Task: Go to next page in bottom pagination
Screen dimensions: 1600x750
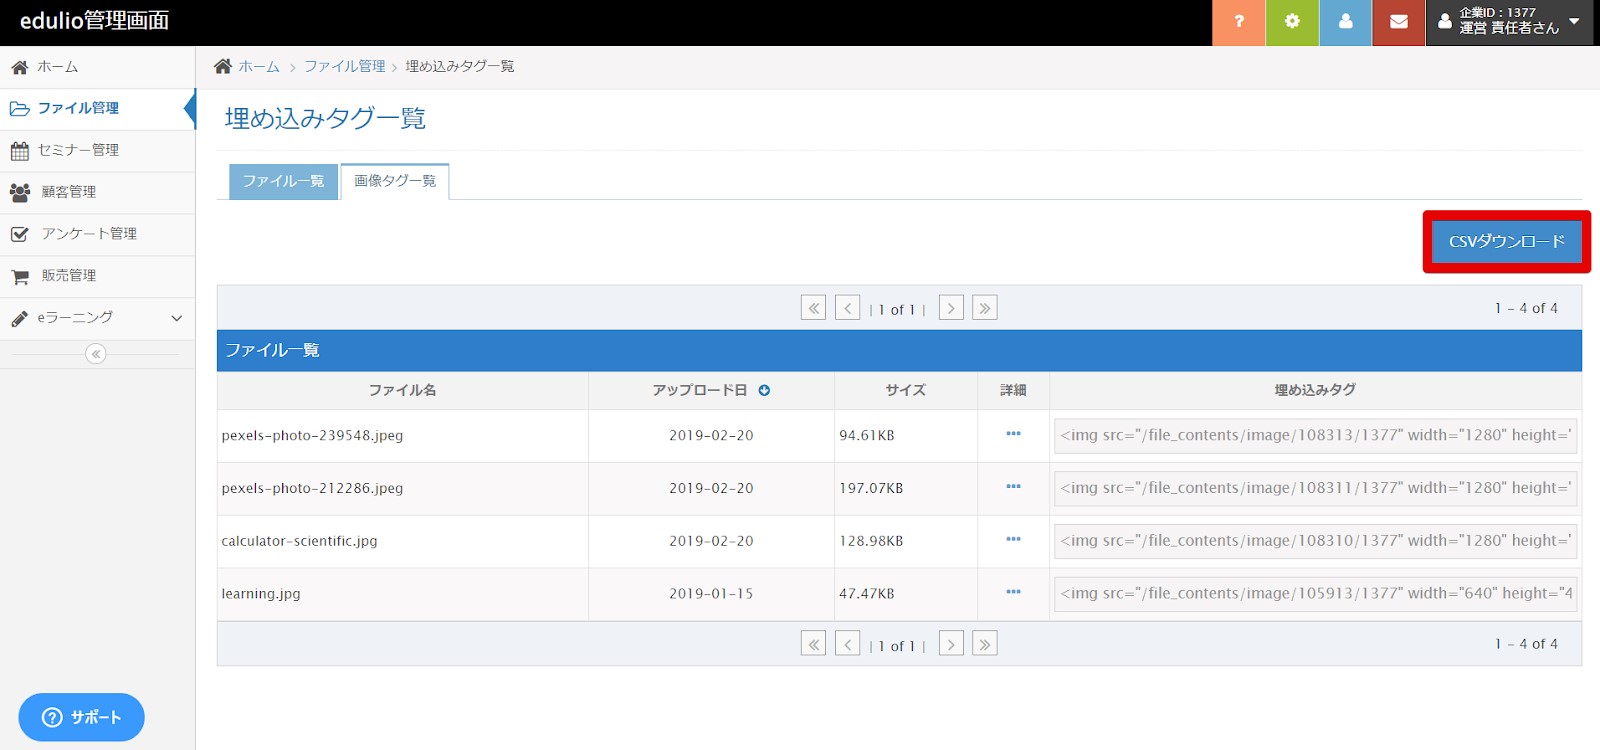Action: [951, 644]
